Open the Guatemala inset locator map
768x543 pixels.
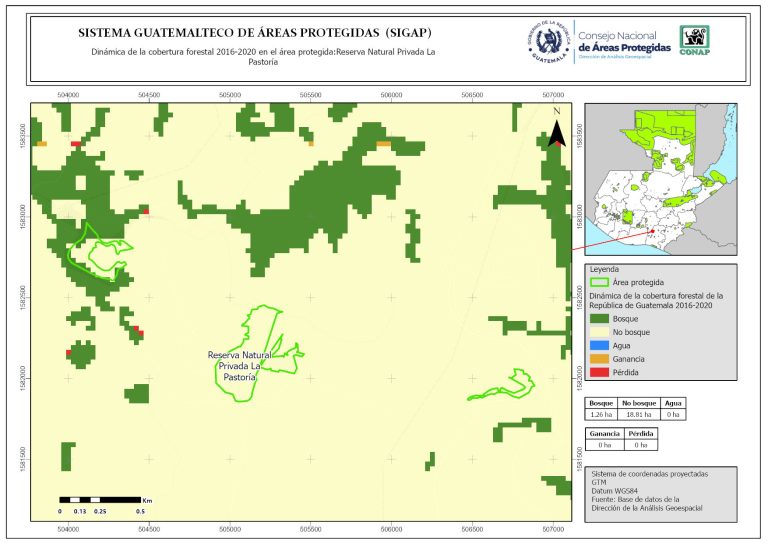pyautogui.click(x=660, y=180)
